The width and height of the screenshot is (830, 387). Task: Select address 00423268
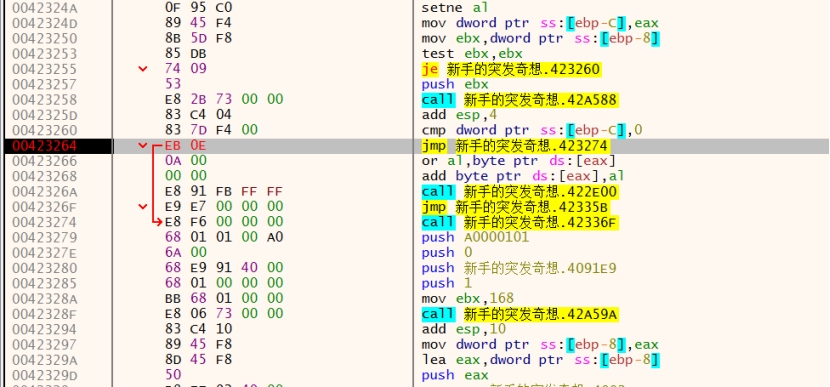(44, 176)
